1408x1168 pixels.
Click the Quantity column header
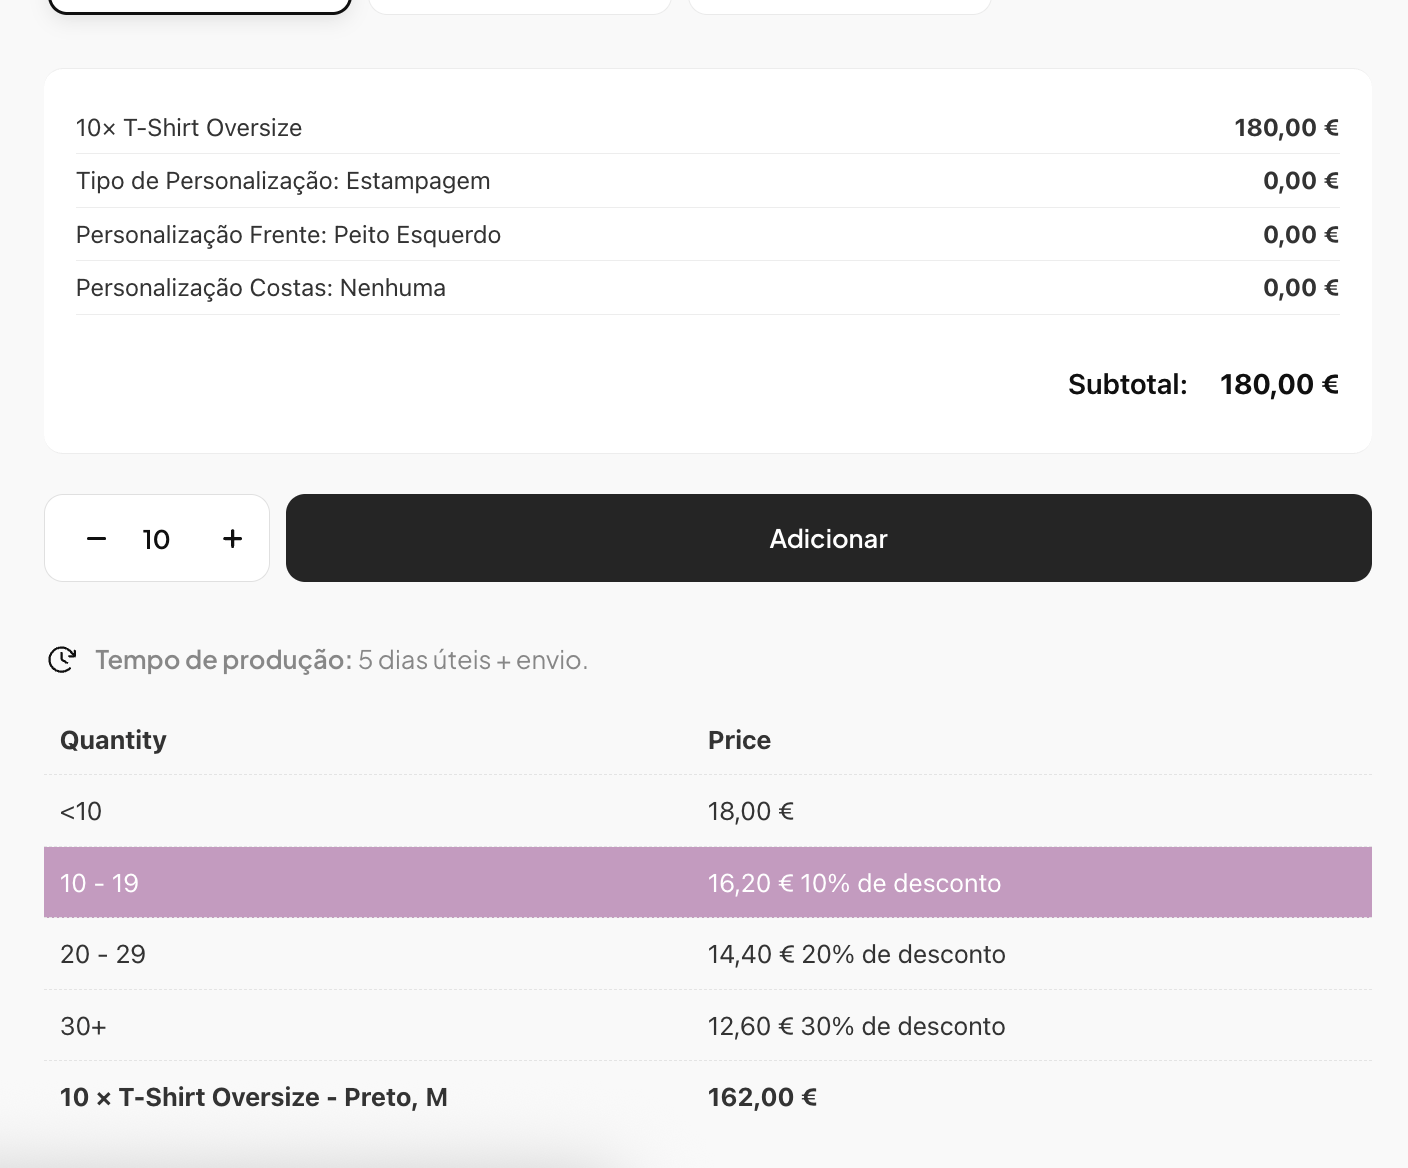(113, 740)
